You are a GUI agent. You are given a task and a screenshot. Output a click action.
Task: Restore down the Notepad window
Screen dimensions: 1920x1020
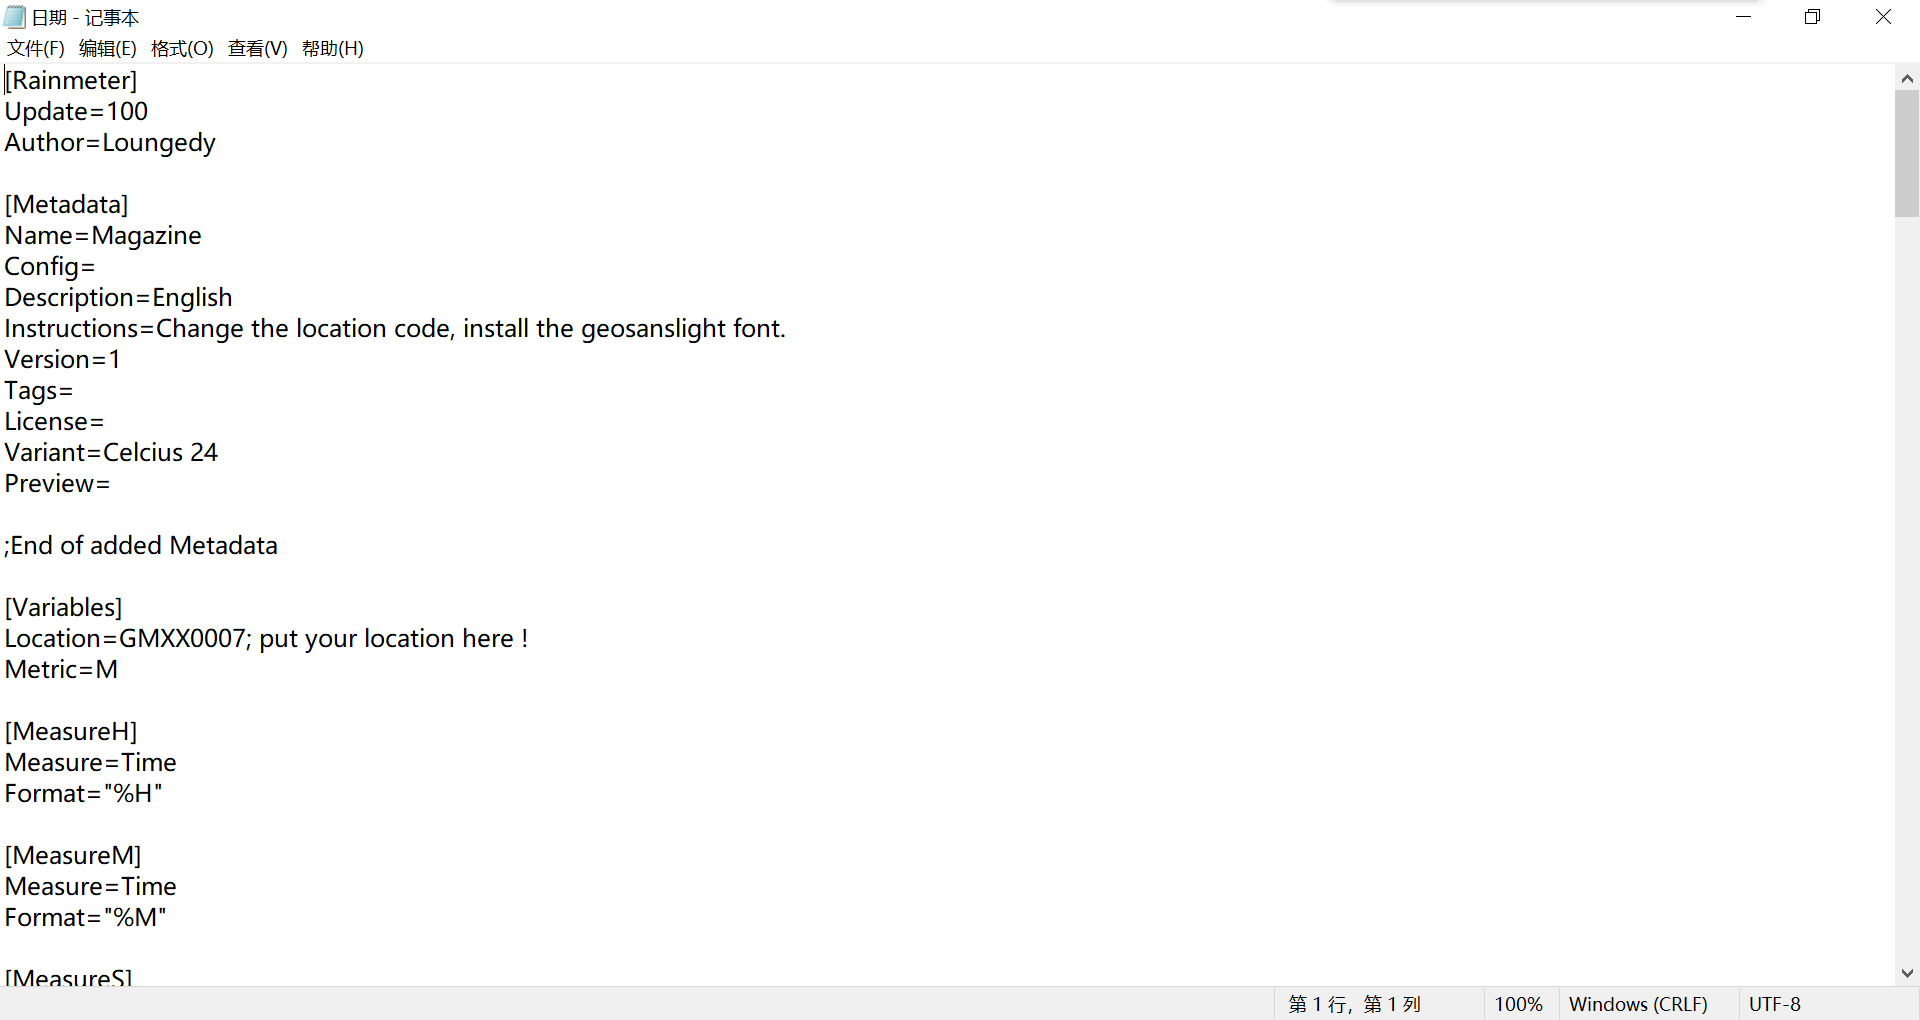click(x=1812, y=17)
